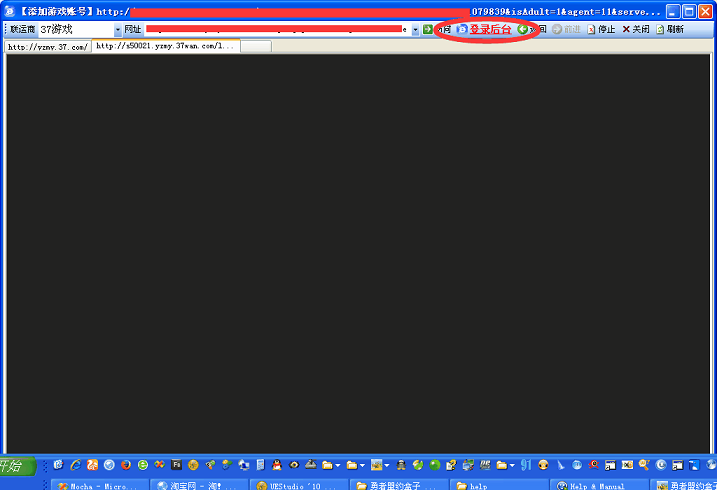Launch Firefox from quick launch
The width and height of the screenshot is (717, 490).
(x=126, y=465)
